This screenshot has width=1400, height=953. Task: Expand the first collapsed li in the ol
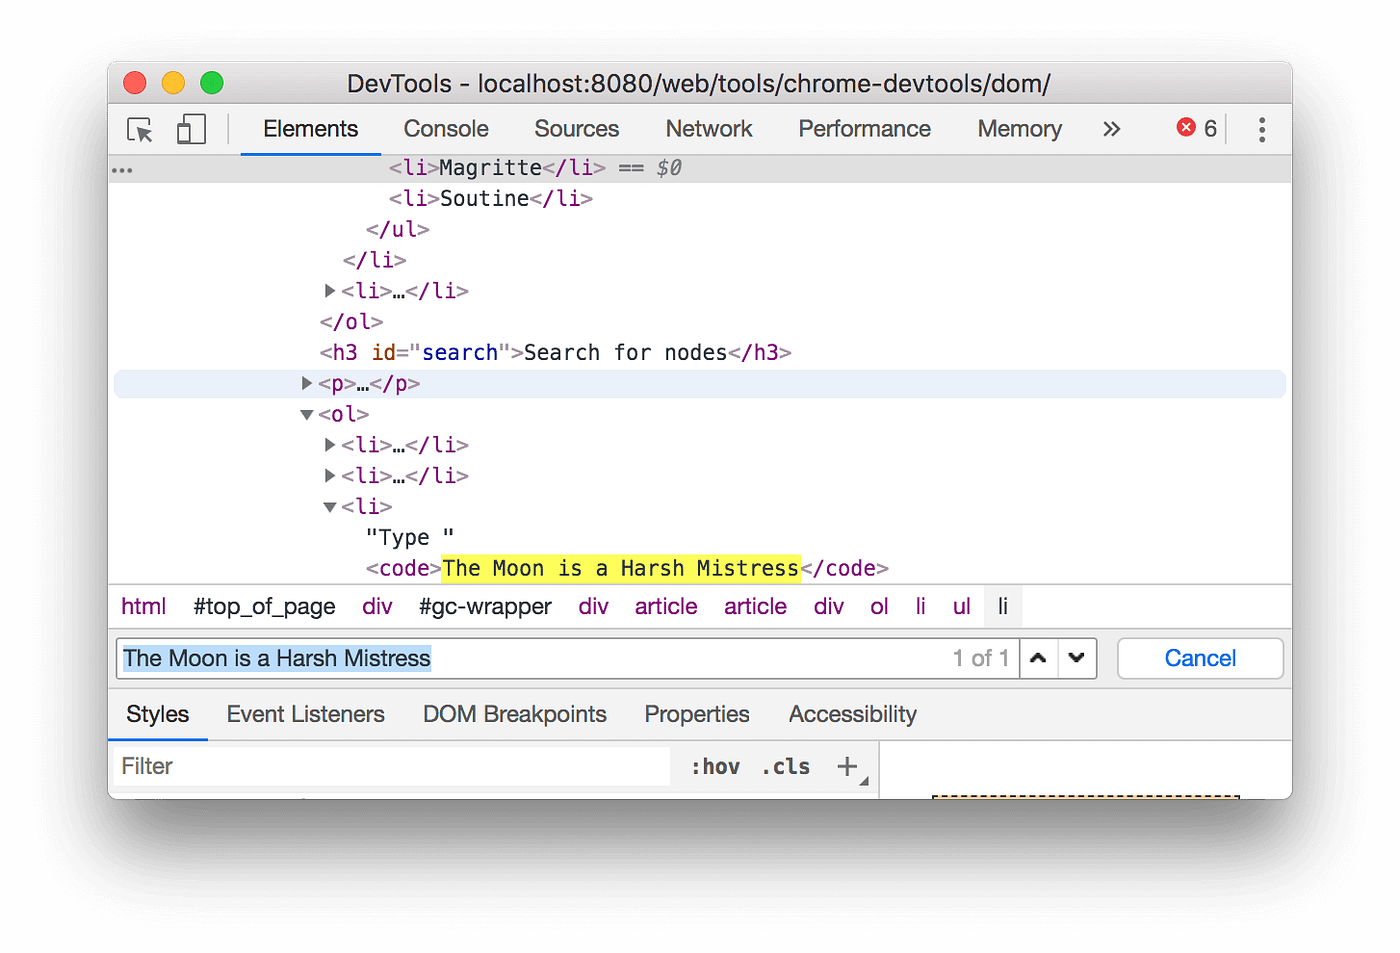(330, 445)
